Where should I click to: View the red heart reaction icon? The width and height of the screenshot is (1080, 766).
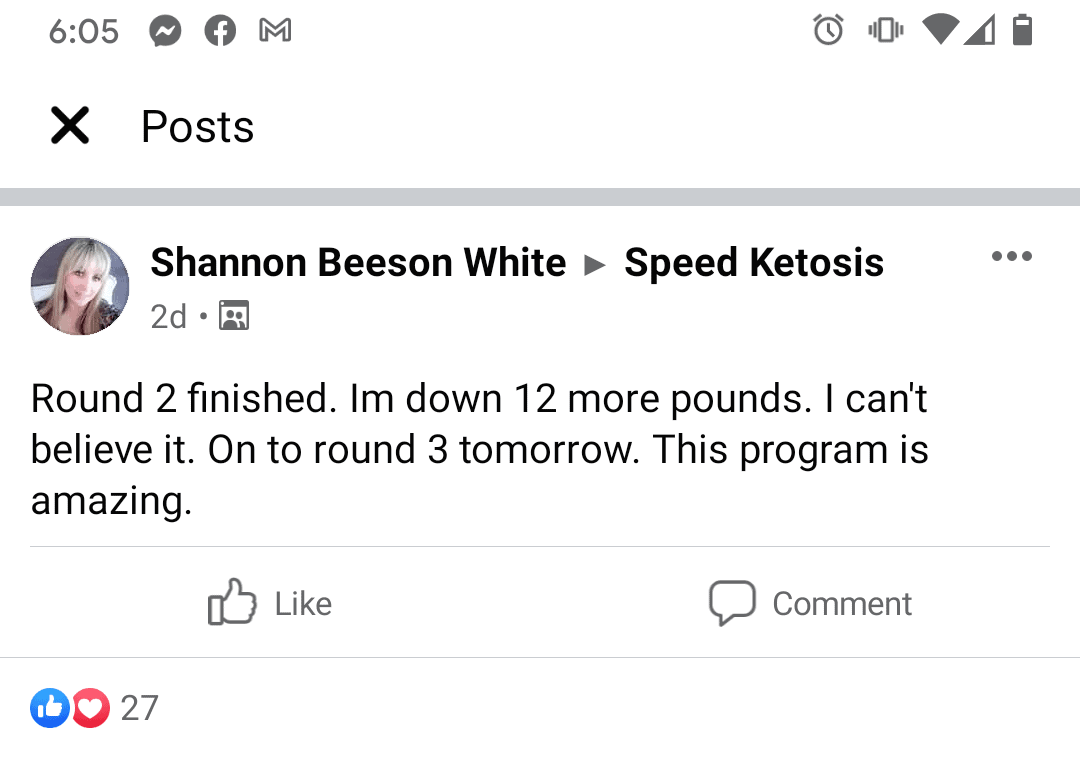pos(91,708)
